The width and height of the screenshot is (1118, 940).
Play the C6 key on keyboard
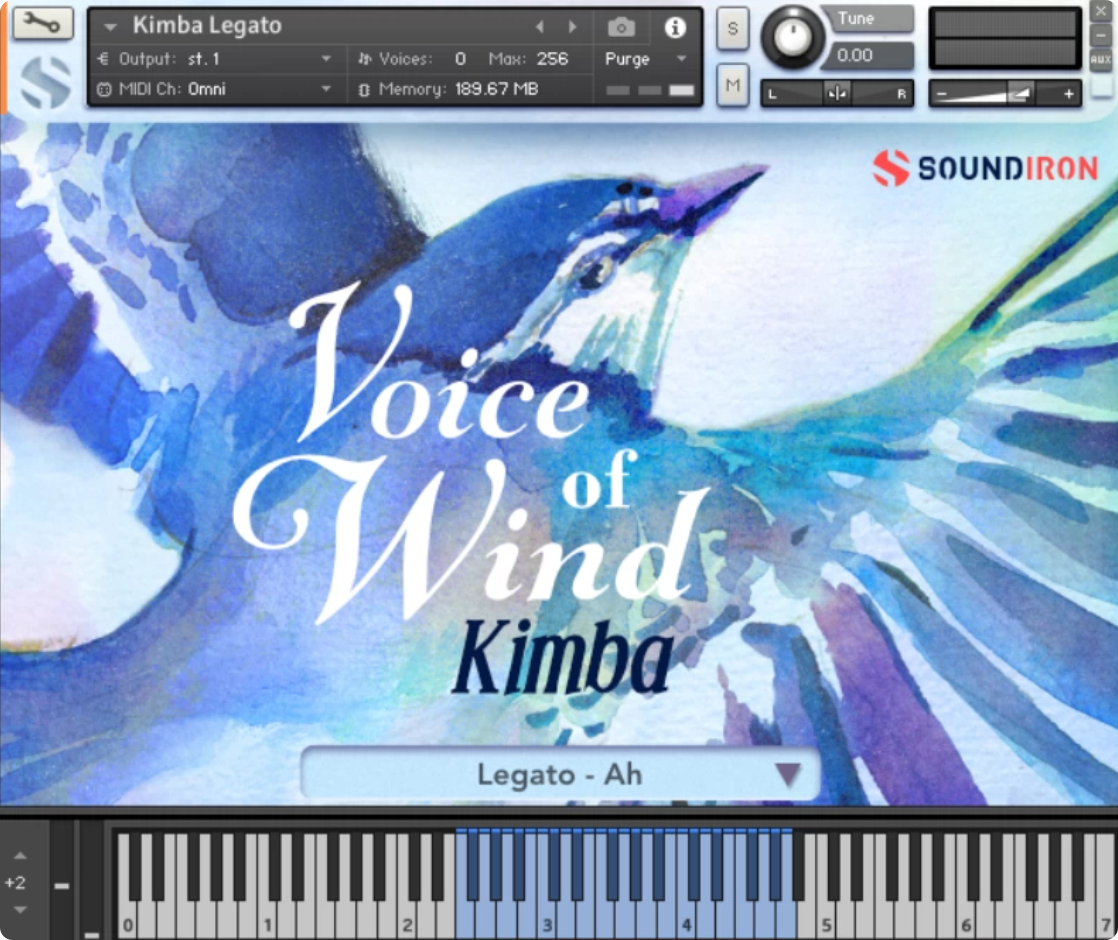[965, 920]
